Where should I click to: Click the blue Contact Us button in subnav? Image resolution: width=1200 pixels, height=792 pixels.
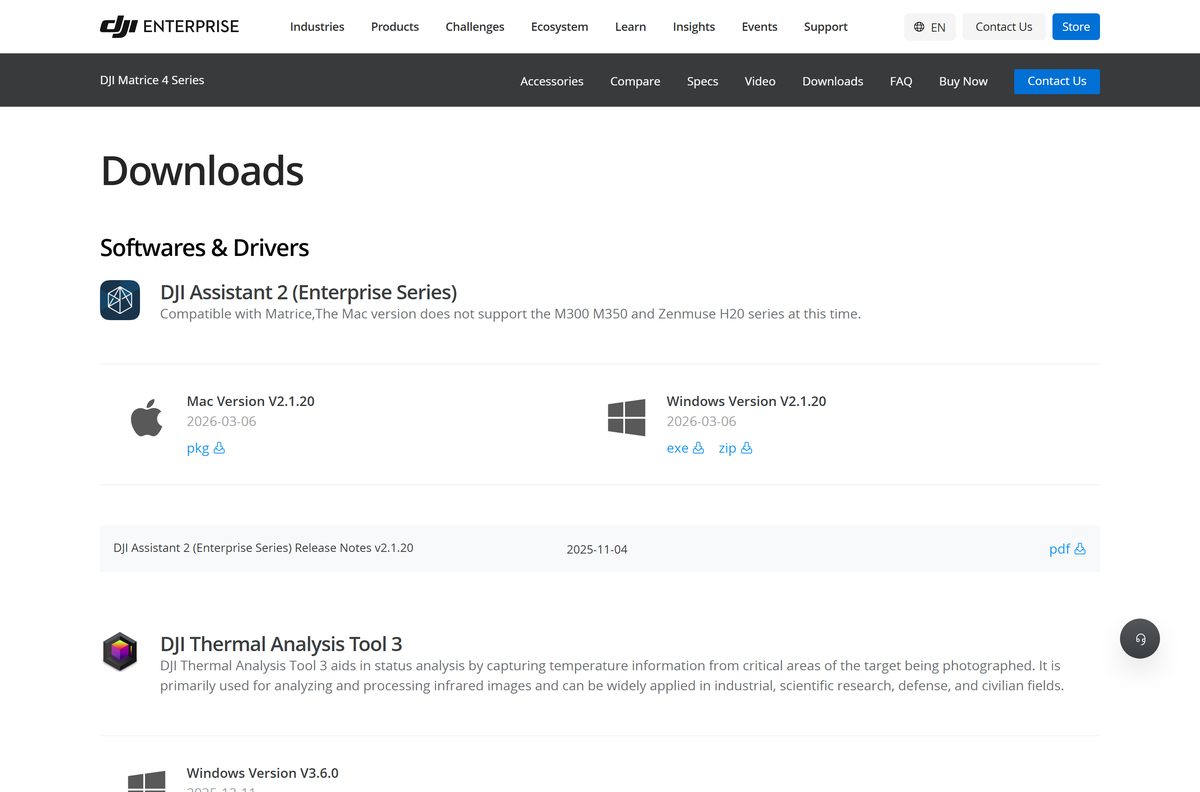(x=1057, y=81)
